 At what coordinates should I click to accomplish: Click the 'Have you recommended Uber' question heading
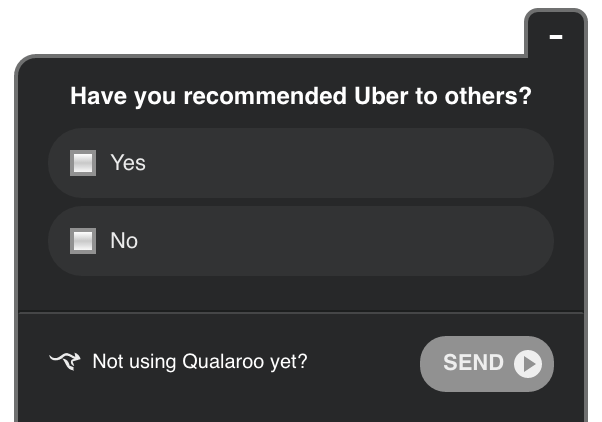pos(301,96)
